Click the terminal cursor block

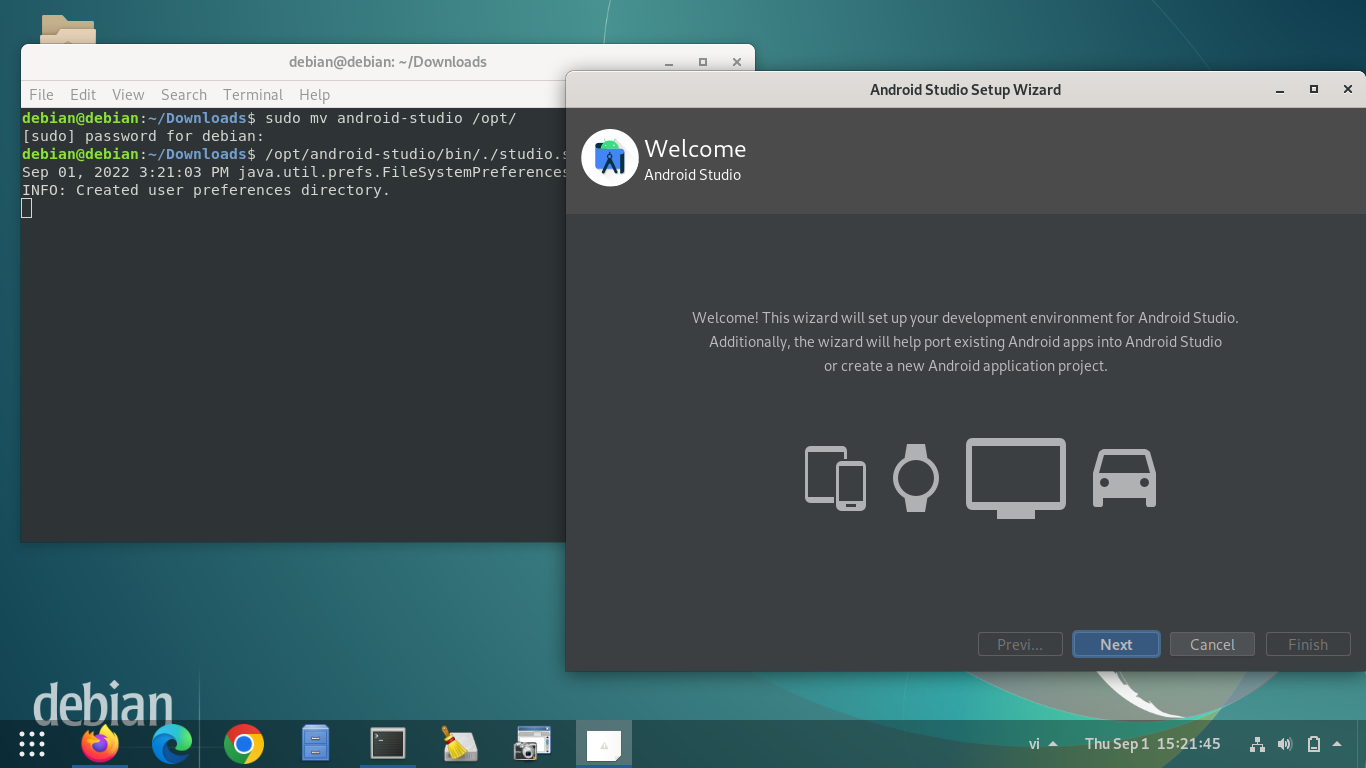click(27, 208)
